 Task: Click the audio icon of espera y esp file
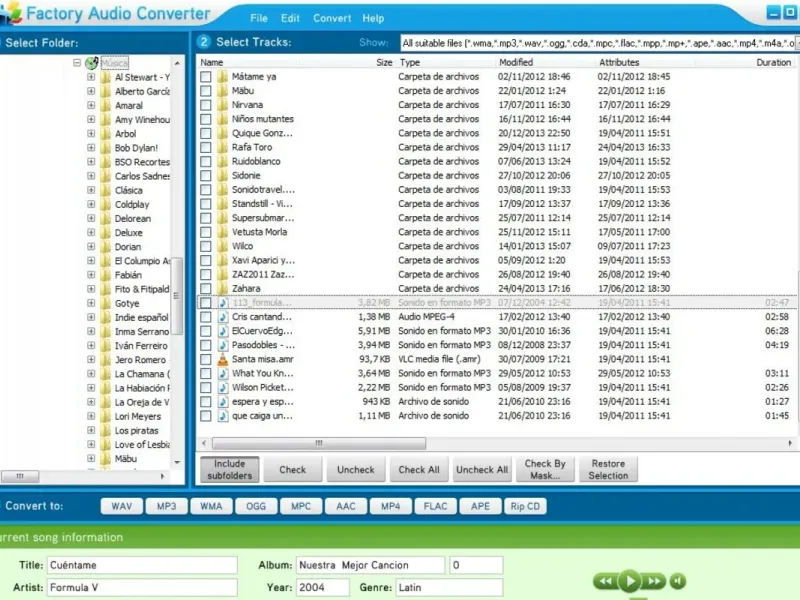click(x=223, y=402)
